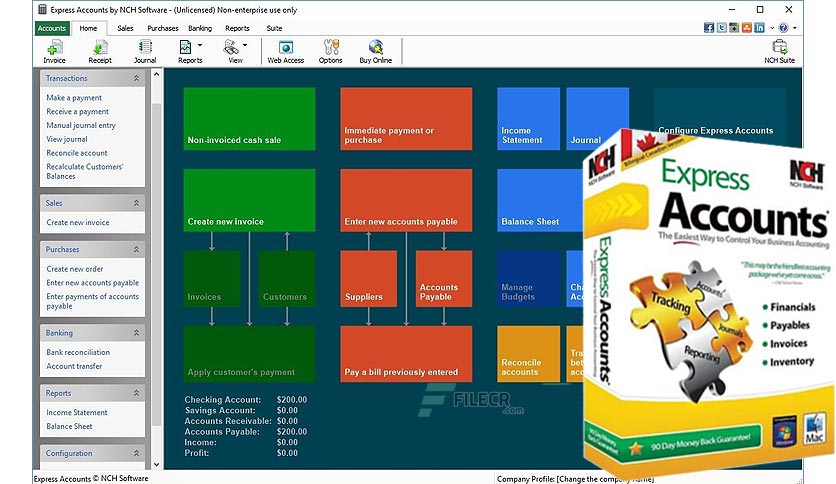Click the sidebar Create new invoice link

point(78,222)
